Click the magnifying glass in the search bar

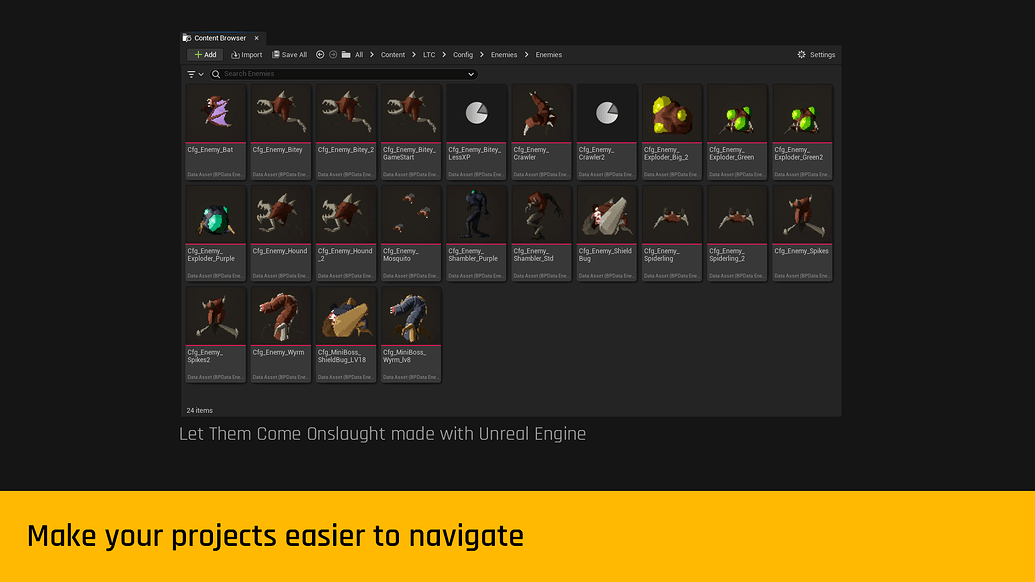(x=216, y=73)
